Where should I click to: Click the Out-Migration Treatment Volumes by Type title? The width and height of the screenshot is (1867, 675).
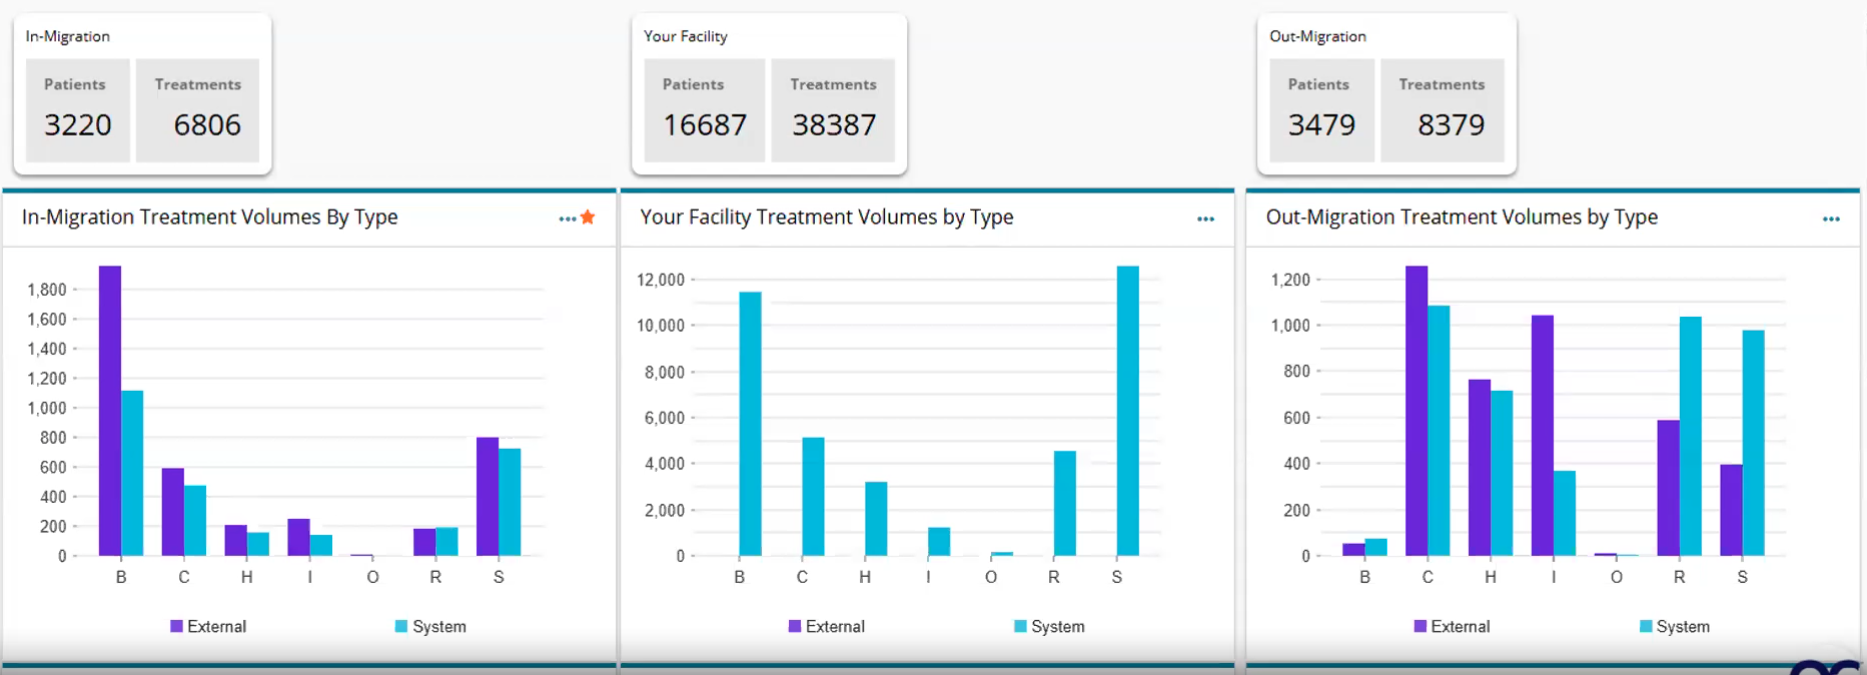1461,217
